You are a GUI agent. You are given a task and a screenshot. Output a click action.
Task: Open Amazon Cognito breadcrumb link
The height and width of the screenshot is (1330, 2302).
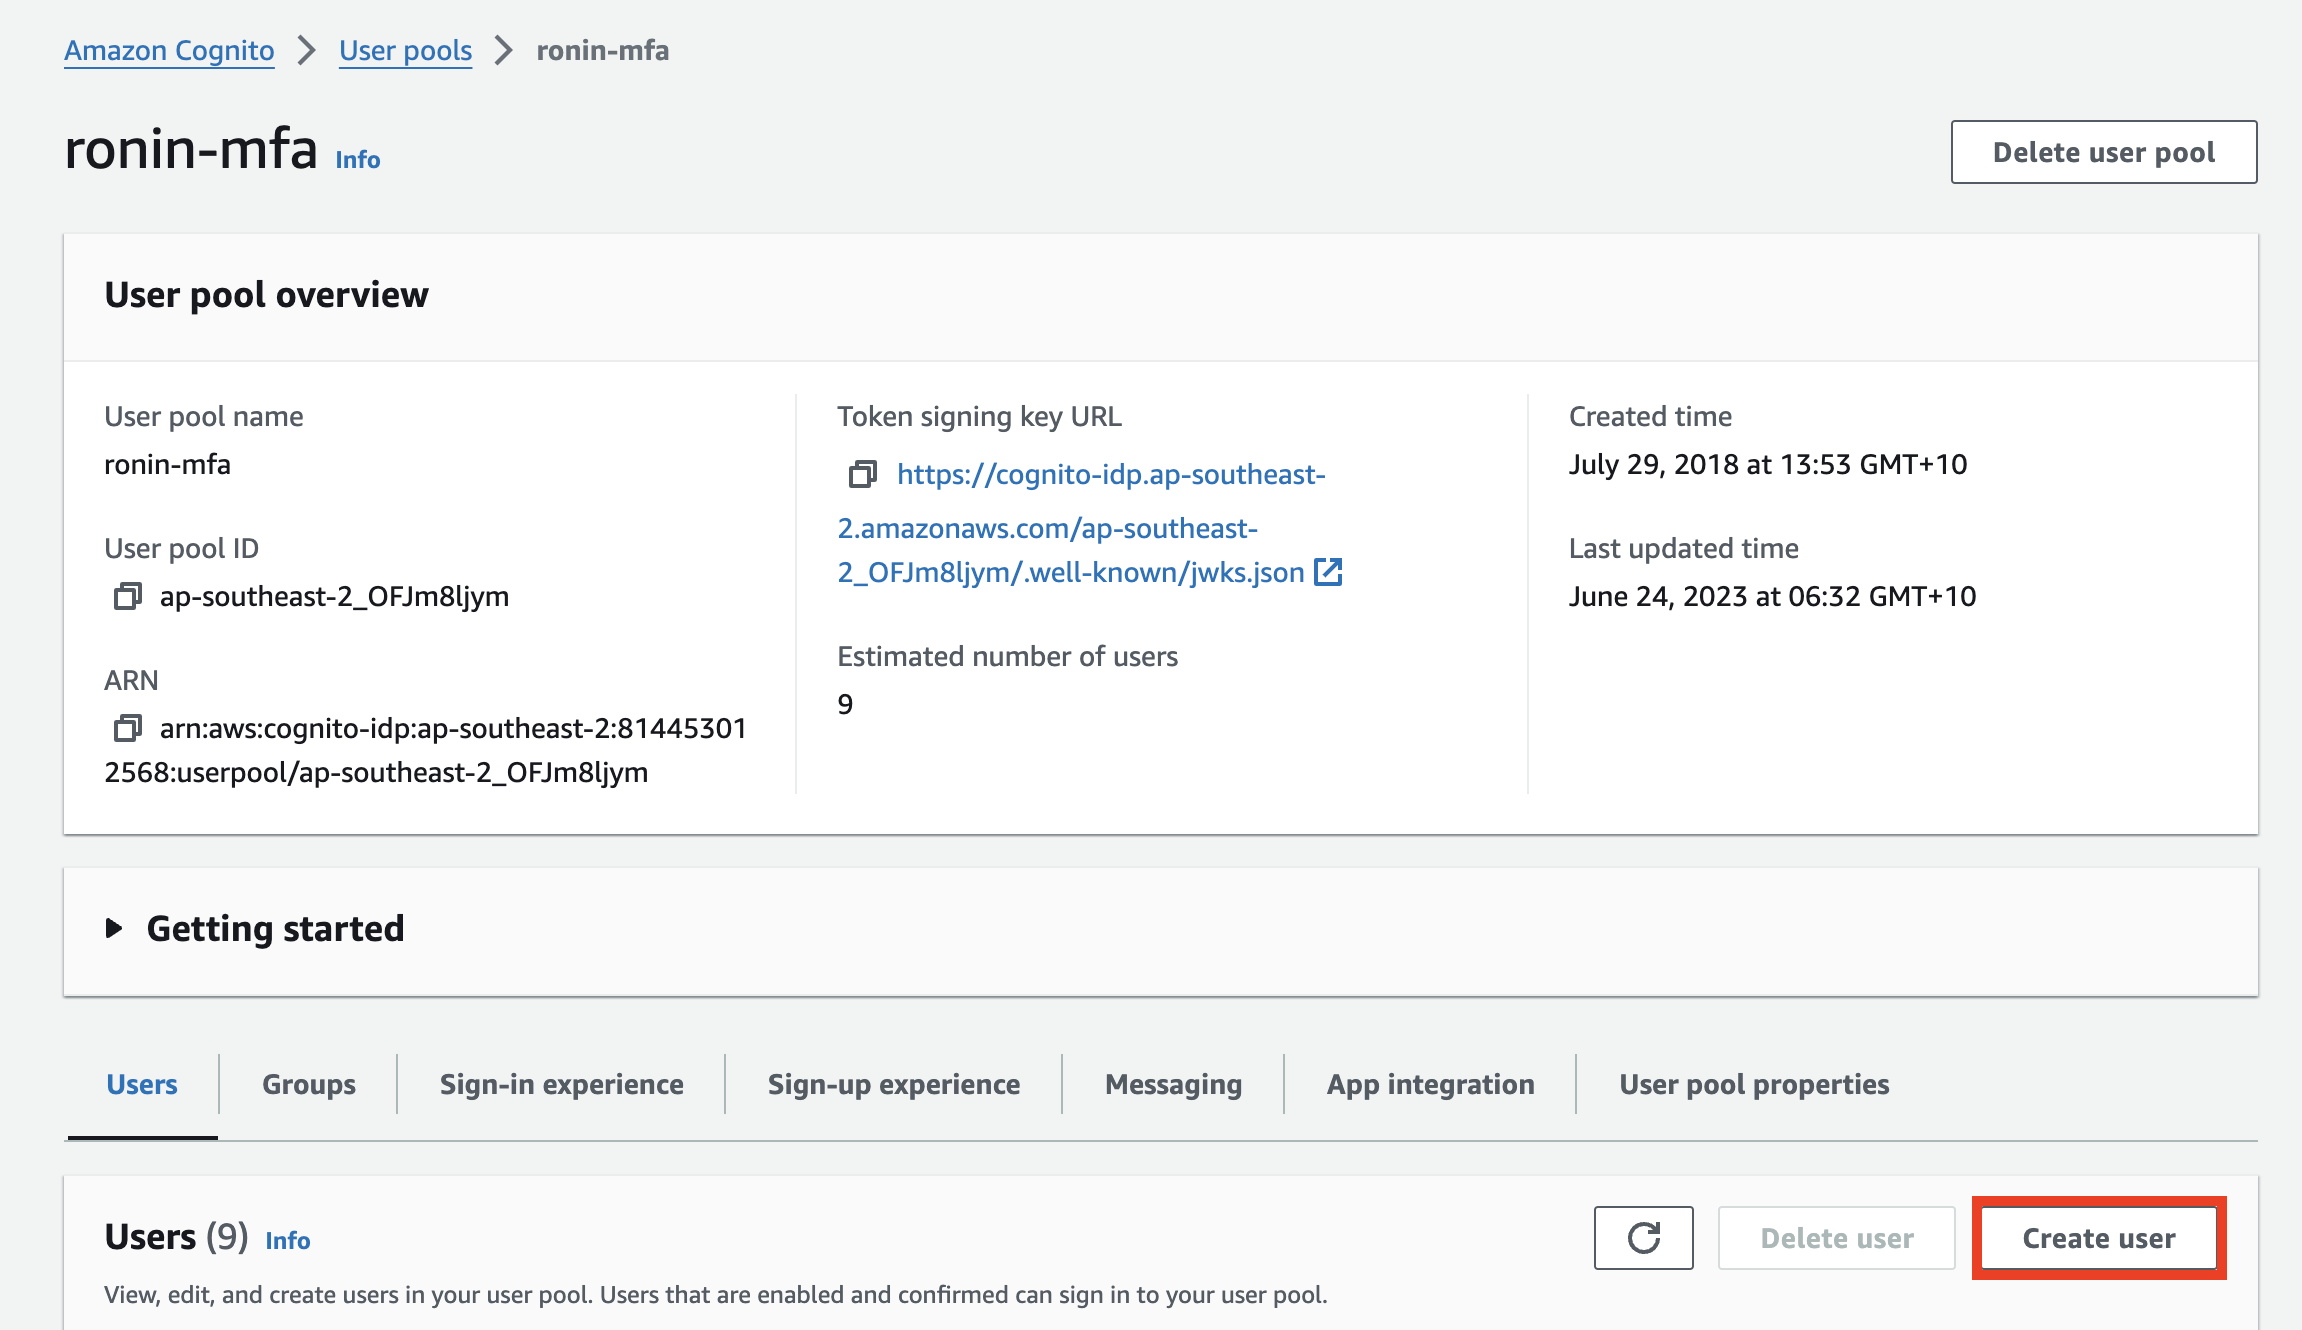click(x=169, y=50)
